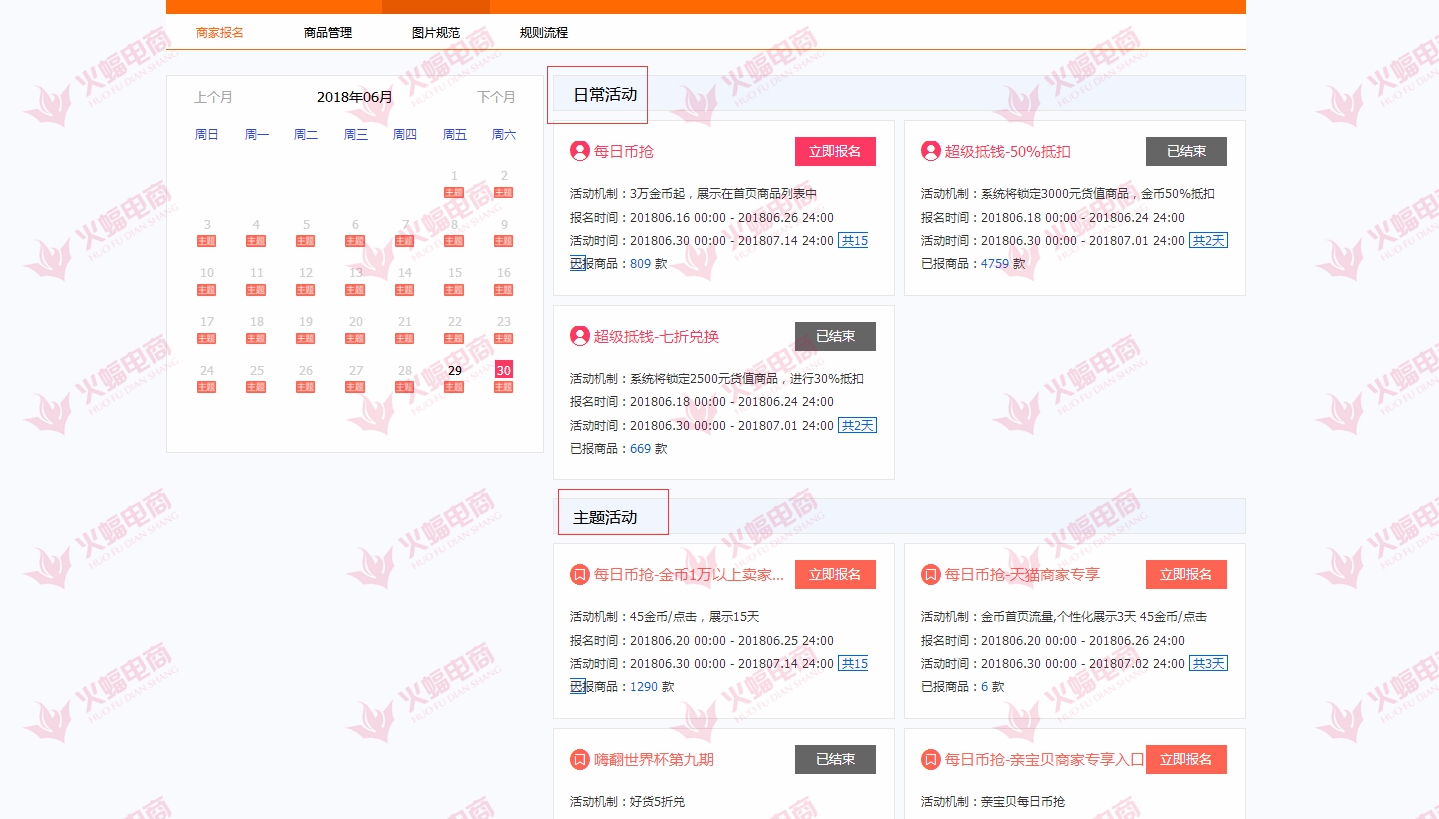Viewport: 1439px width, 819px height.
Task: Click 立即报名 on 每日币抢-天猫商家专享
Action: pyautogui.click(x=1186, y=574)
